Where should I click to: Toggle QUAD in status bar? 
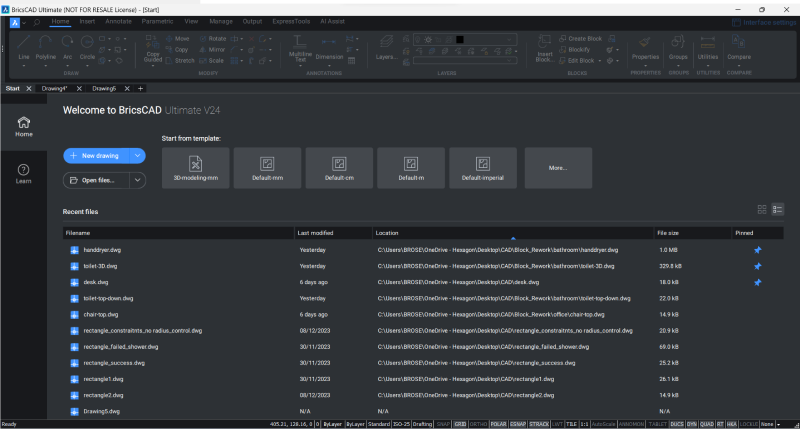click(707, 424)
